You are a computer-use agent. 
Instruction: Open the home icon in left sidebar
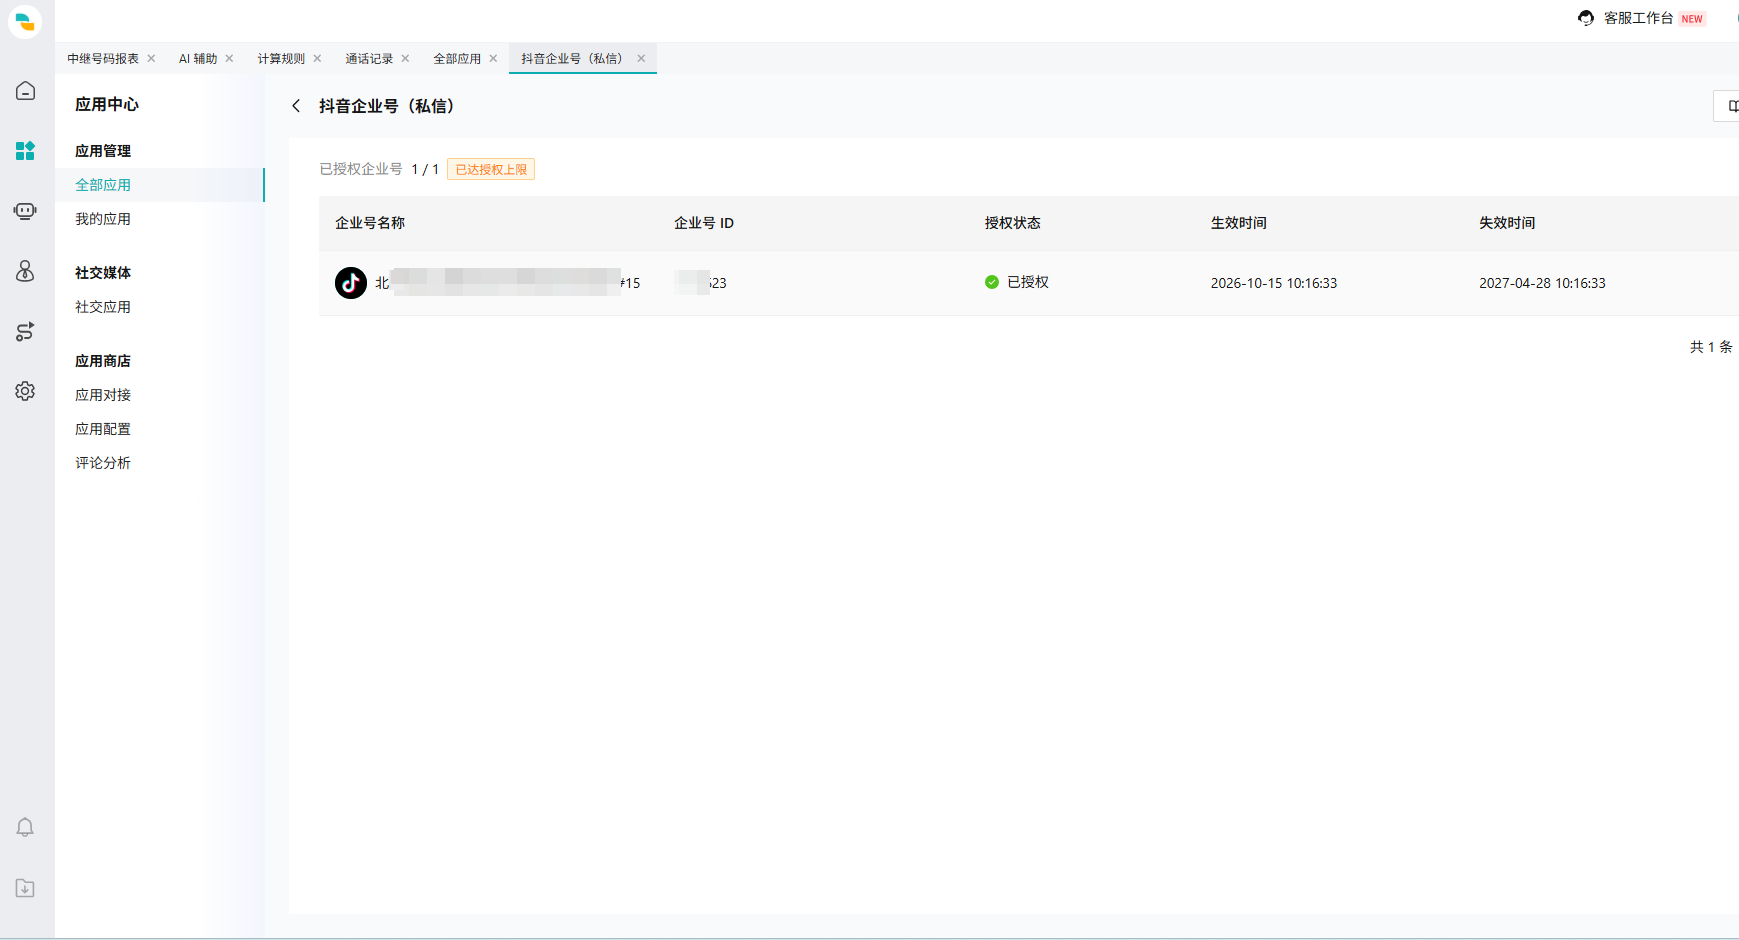26,91
